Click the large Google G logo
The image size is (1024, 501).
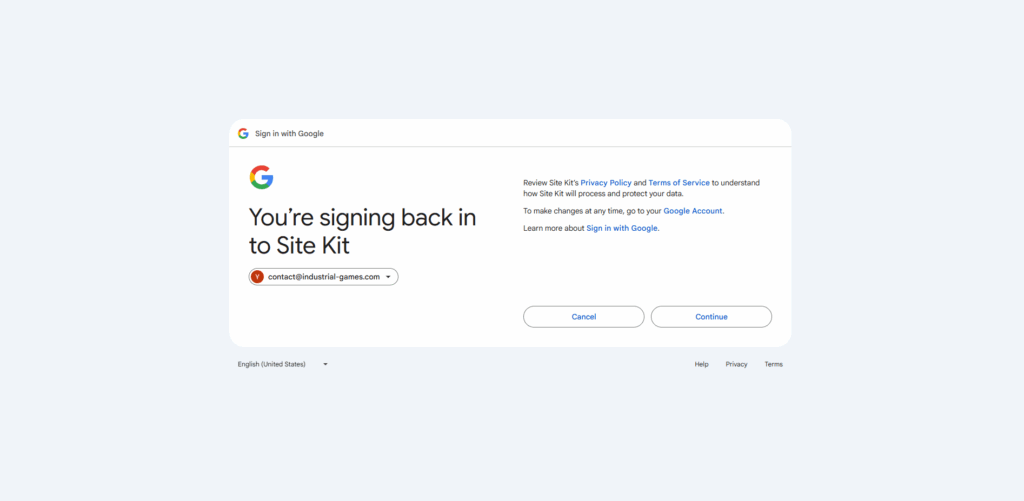click(x=261, y=178)
